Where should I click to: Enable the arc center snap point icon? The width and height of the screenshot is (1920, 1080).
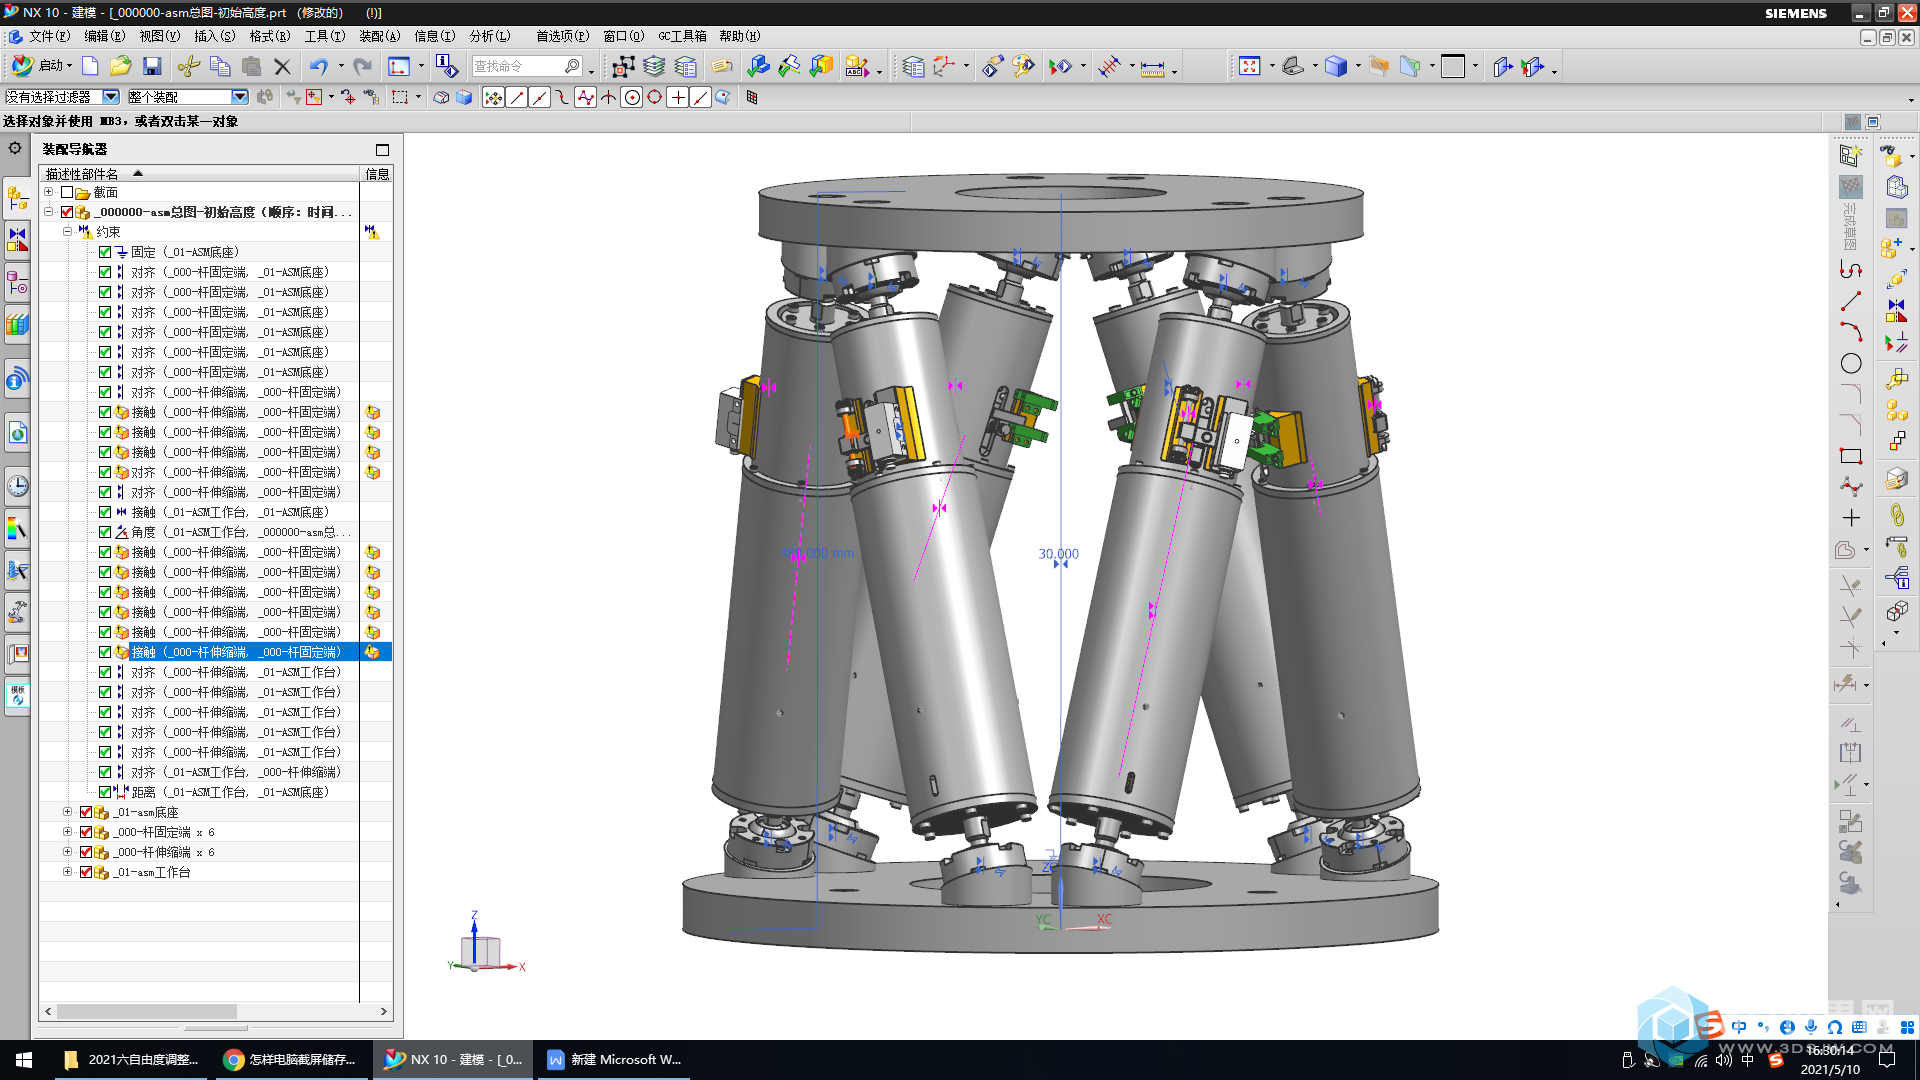click(632, 97)
